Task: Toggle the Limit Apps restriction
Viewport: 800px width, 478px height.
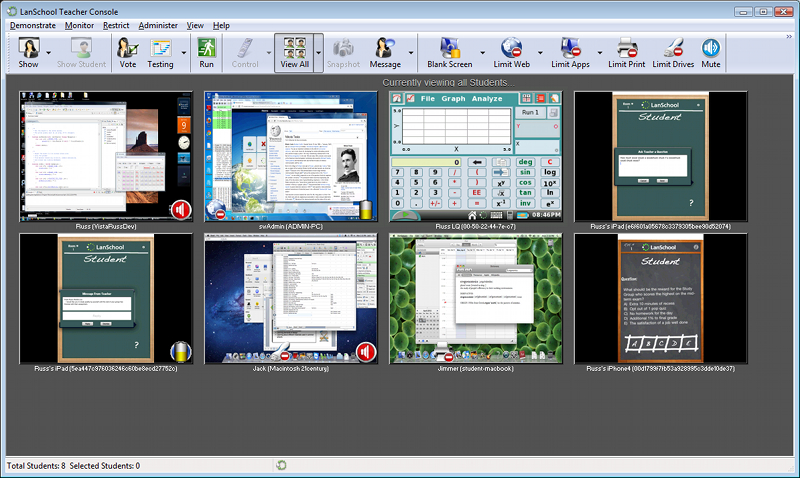Action: [x=570, y=53]
